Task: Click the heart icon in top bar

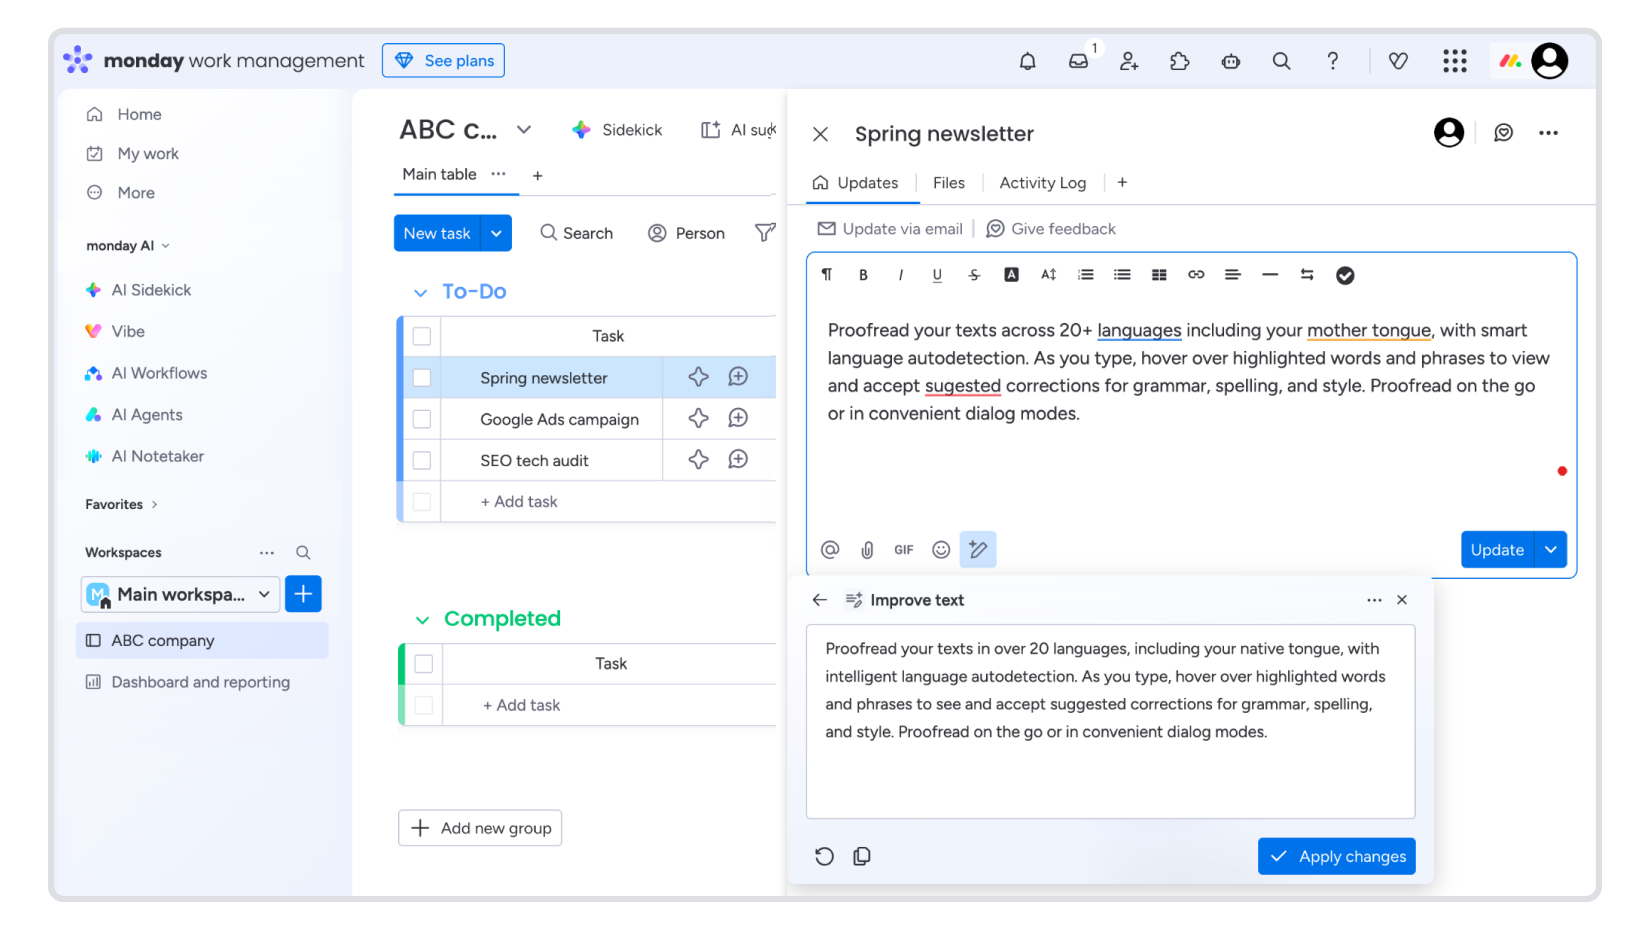Action: [1398, 61]
